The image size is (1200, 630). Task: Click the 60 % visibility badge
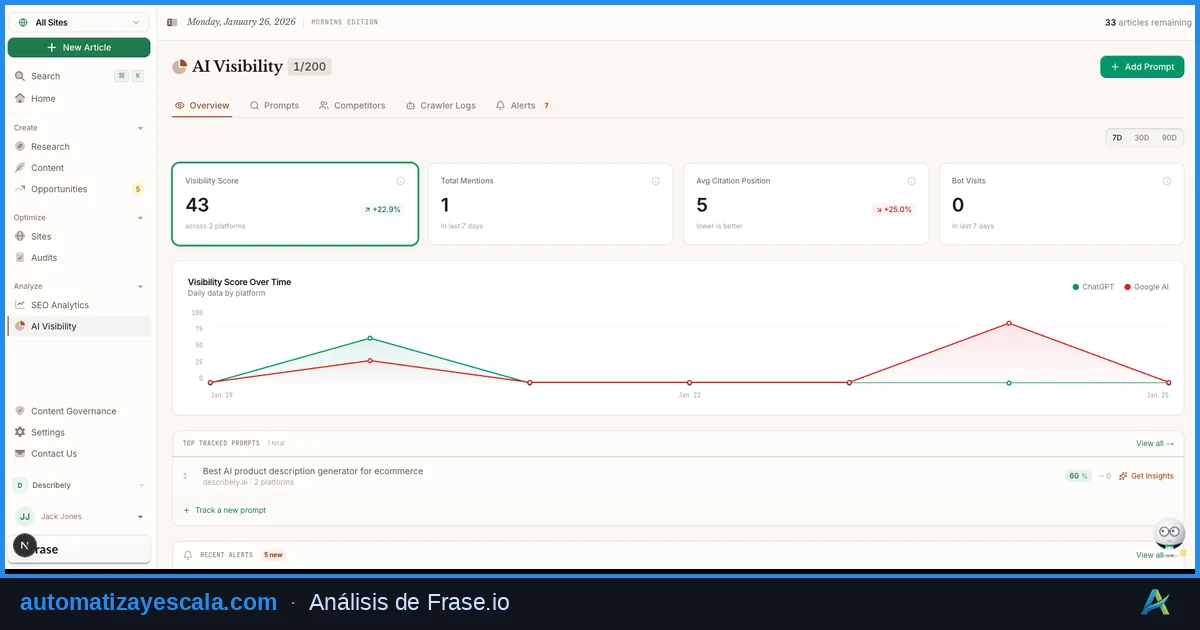coord(1078,476)
